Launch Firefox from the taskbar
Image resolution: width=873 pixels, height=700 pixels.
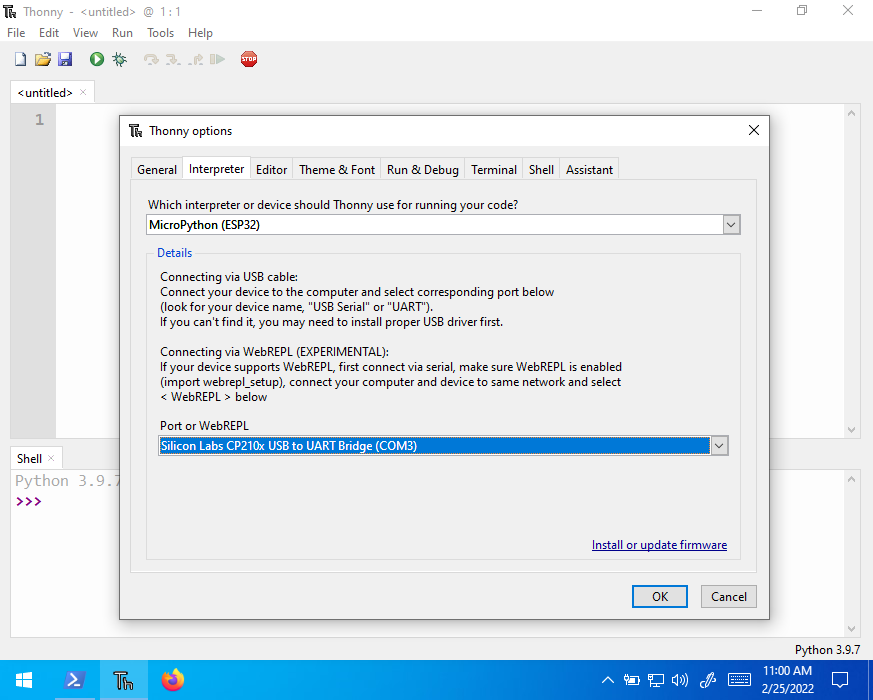pos(173,680)
